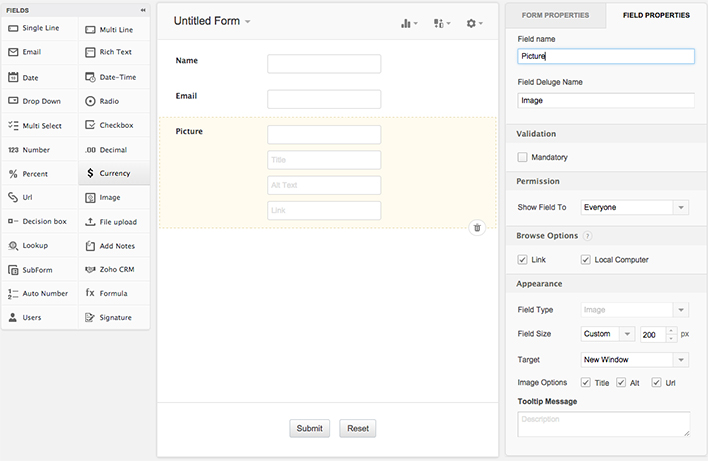Collapse the Fields panel
This screenshot has width=708, height=461.
click(142, 10)
